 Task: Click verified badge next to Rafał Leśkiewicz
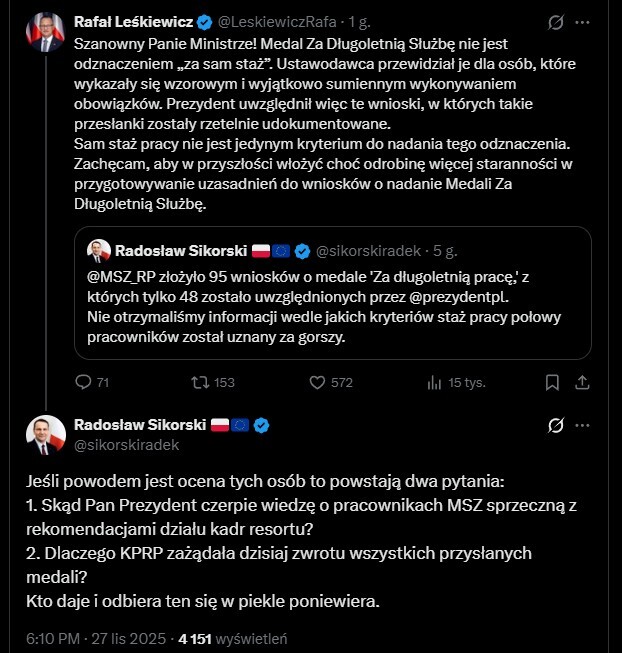(x=203, y=21)
